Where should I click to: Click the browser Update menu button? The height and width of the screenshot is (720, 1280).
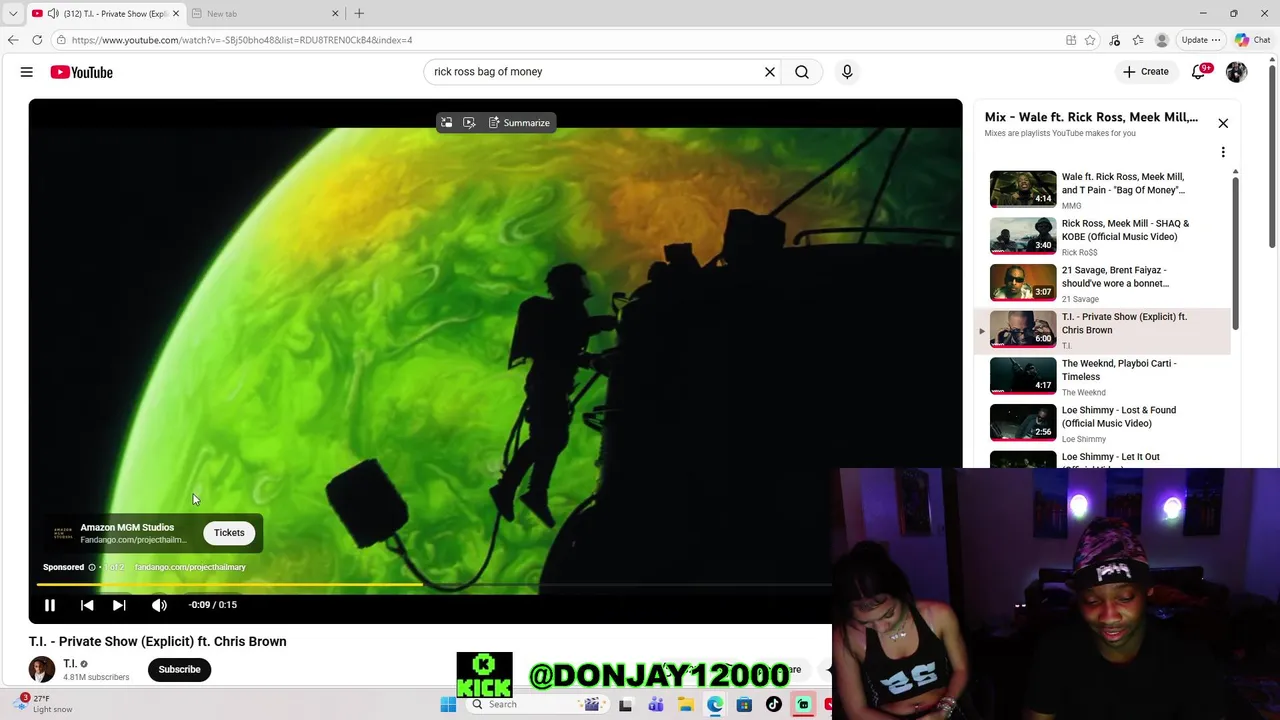point(1200,40)
